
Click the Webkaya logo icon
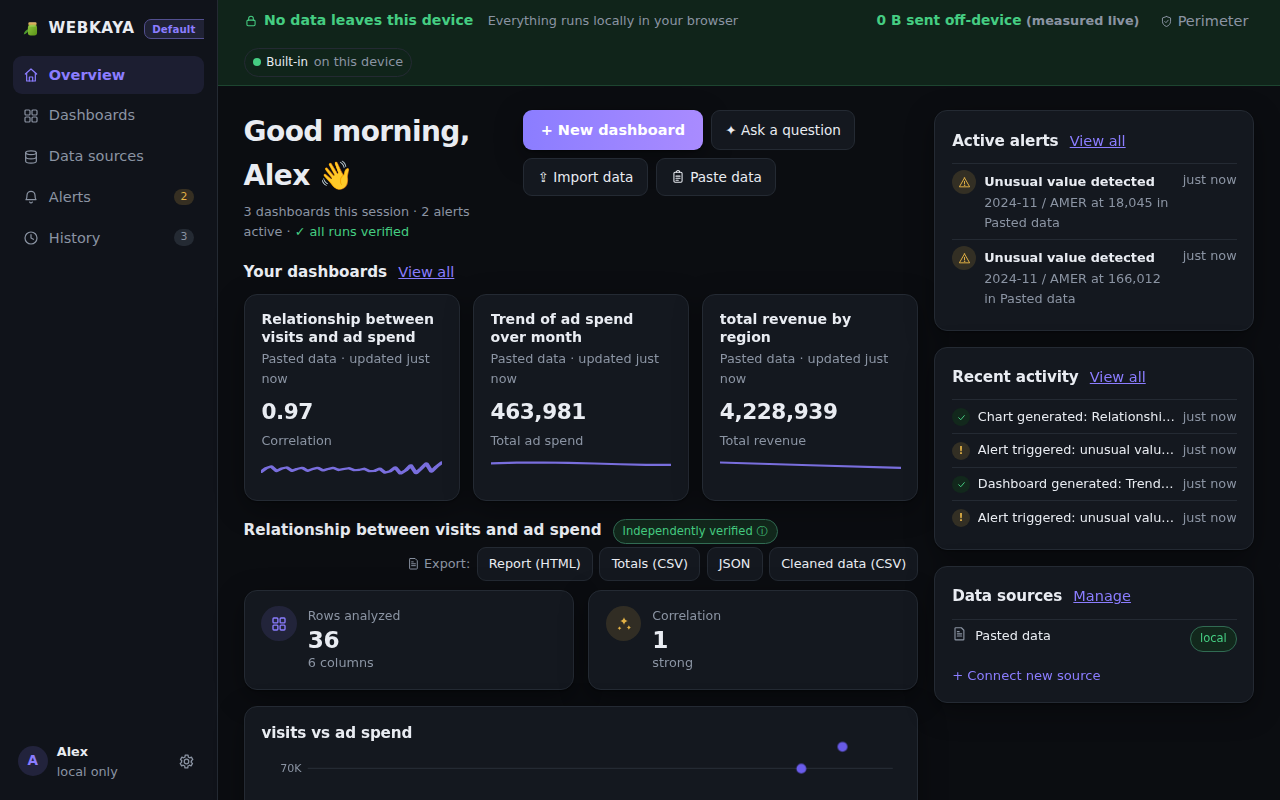[x=31, y=28]
